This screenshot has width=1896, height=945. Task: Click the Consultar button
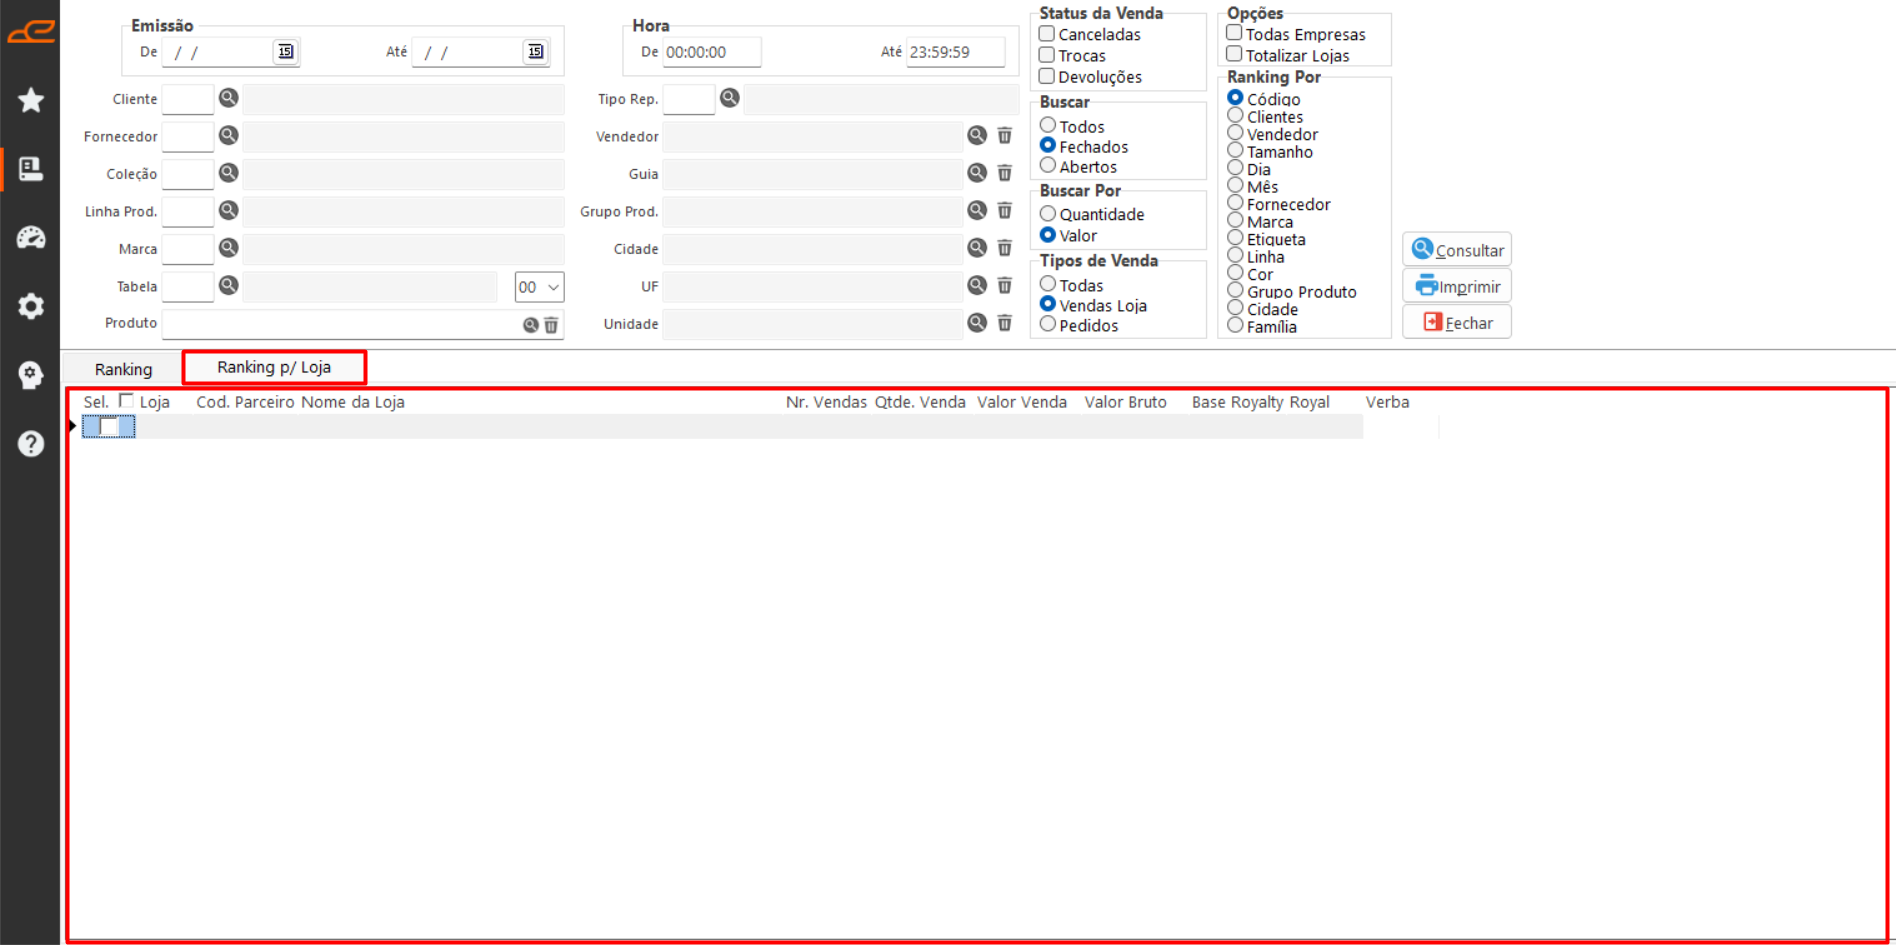point(1457,250)
